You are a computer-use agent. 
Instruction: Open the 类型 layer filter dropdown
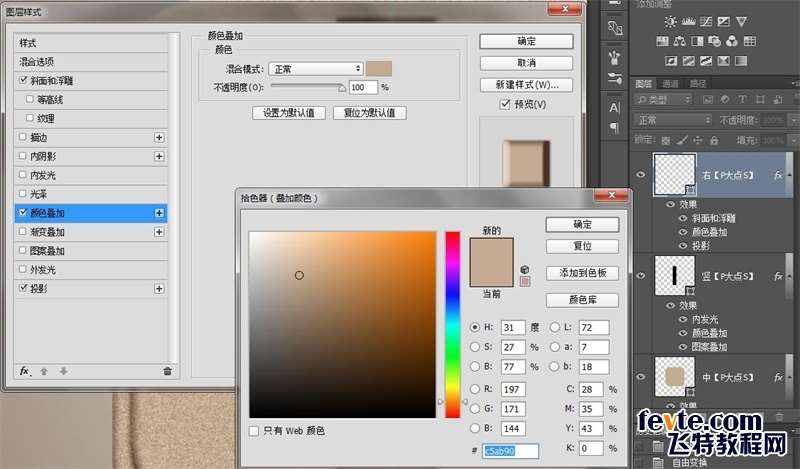coord(663,100)
